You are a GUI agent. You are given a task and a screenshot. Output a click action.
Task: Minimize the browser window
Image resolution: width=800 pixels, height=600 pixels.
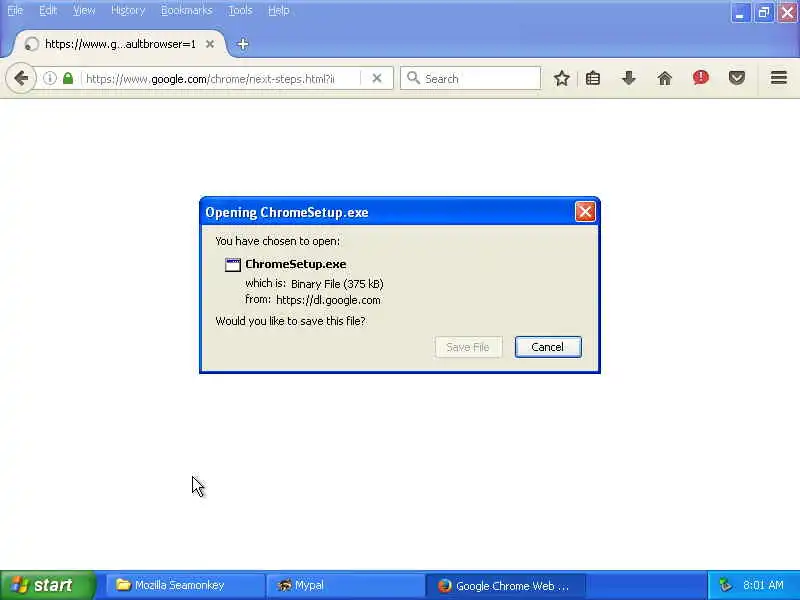point(740,13)
